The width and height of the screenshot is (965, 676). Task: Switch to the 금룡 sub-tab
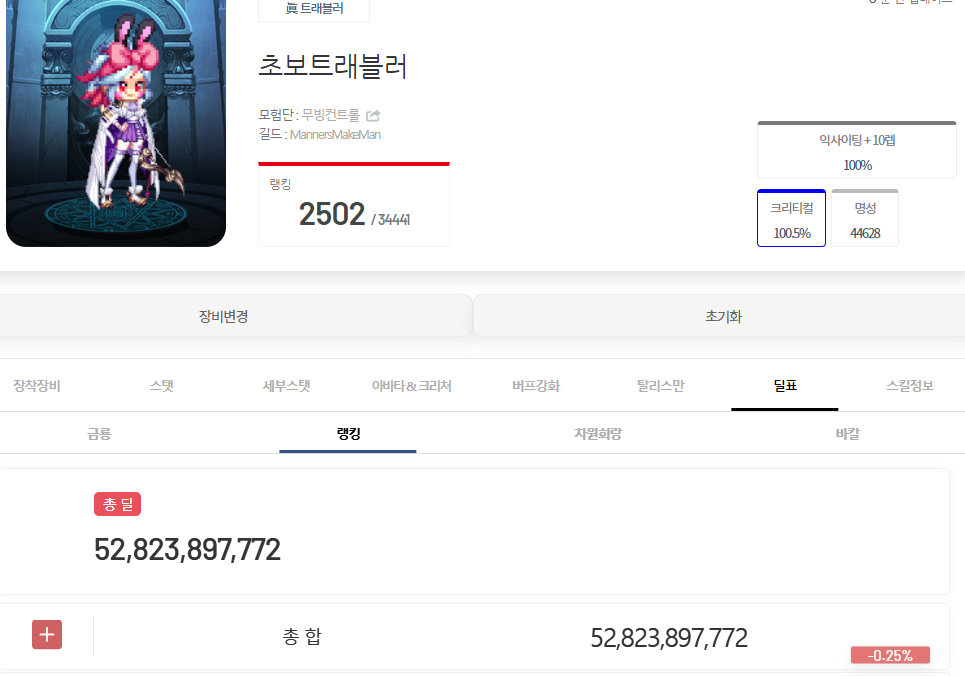[x=99, y=433]
